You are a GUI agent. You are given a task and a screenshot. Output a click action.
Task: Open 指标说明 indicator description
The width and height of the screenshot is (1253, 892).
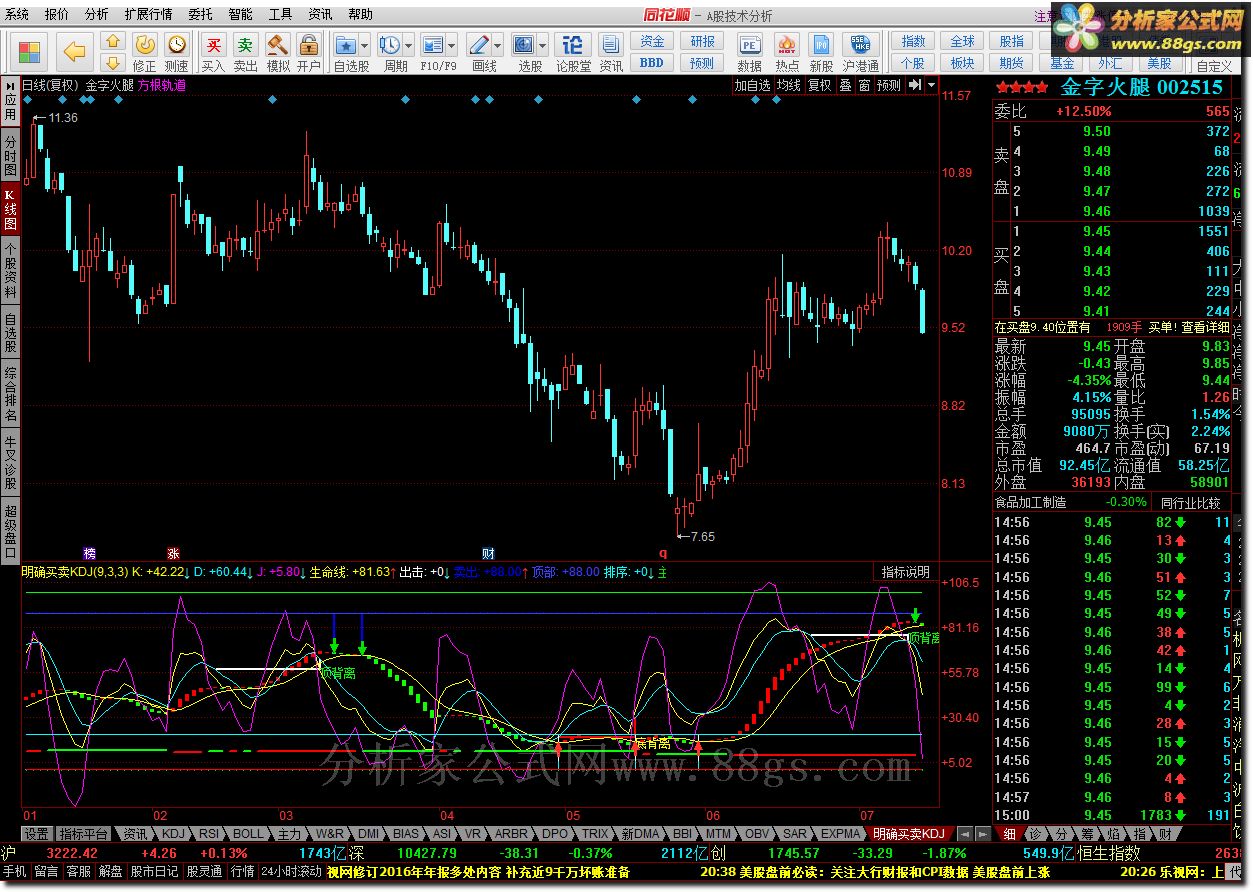click(905, 572)
